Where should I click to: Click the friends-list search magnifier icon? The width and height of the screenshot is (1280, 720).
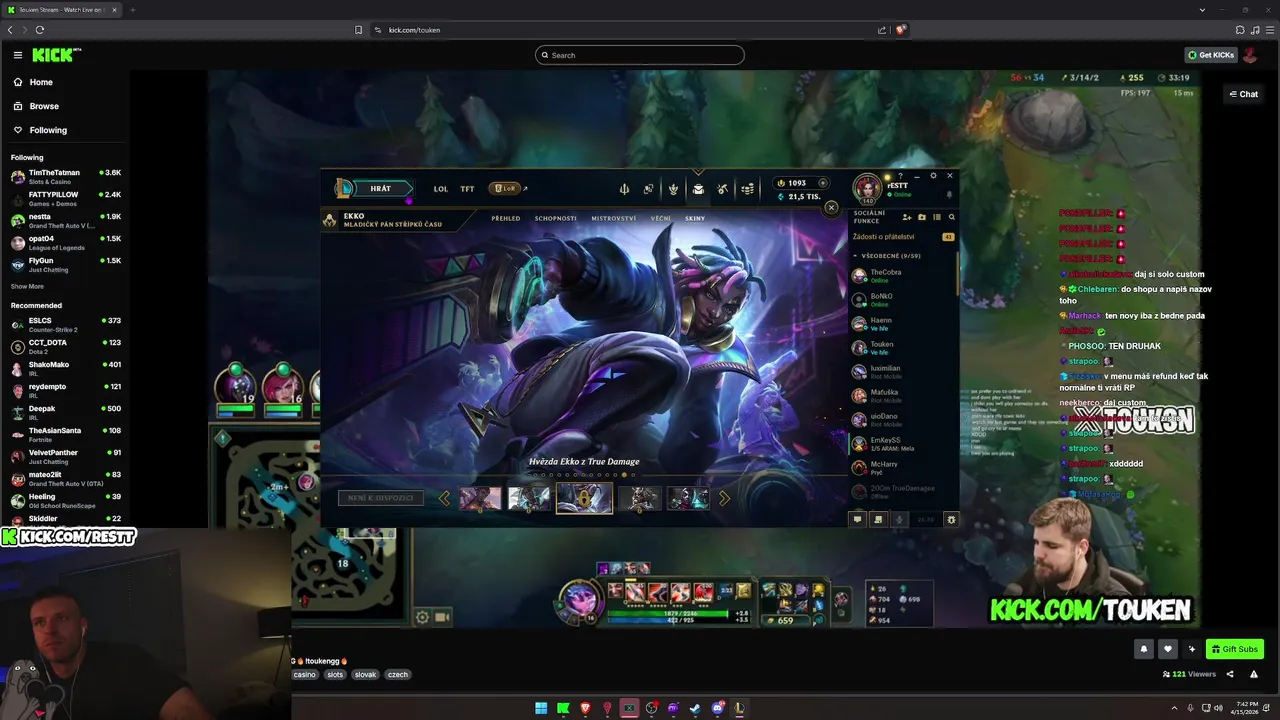951,217
